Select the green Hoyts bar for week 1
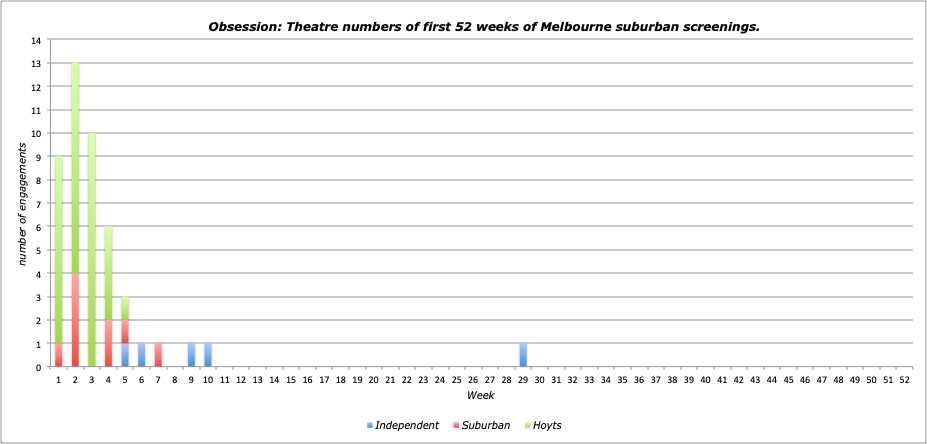This screenshot has height=444, width=927. pos(59,250)
